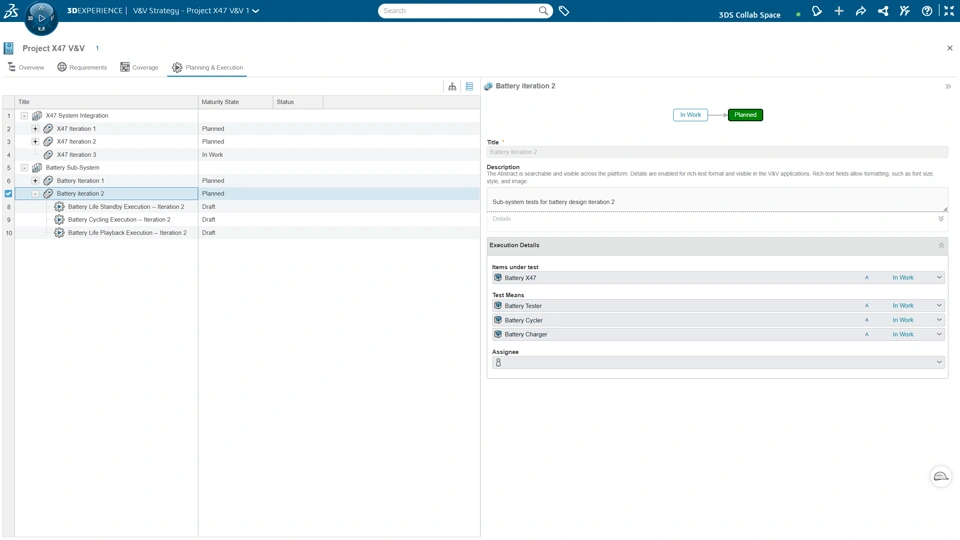Viewport: 960px width, 540px height.
Task: Sort by the Title column header
Action: 106,102
